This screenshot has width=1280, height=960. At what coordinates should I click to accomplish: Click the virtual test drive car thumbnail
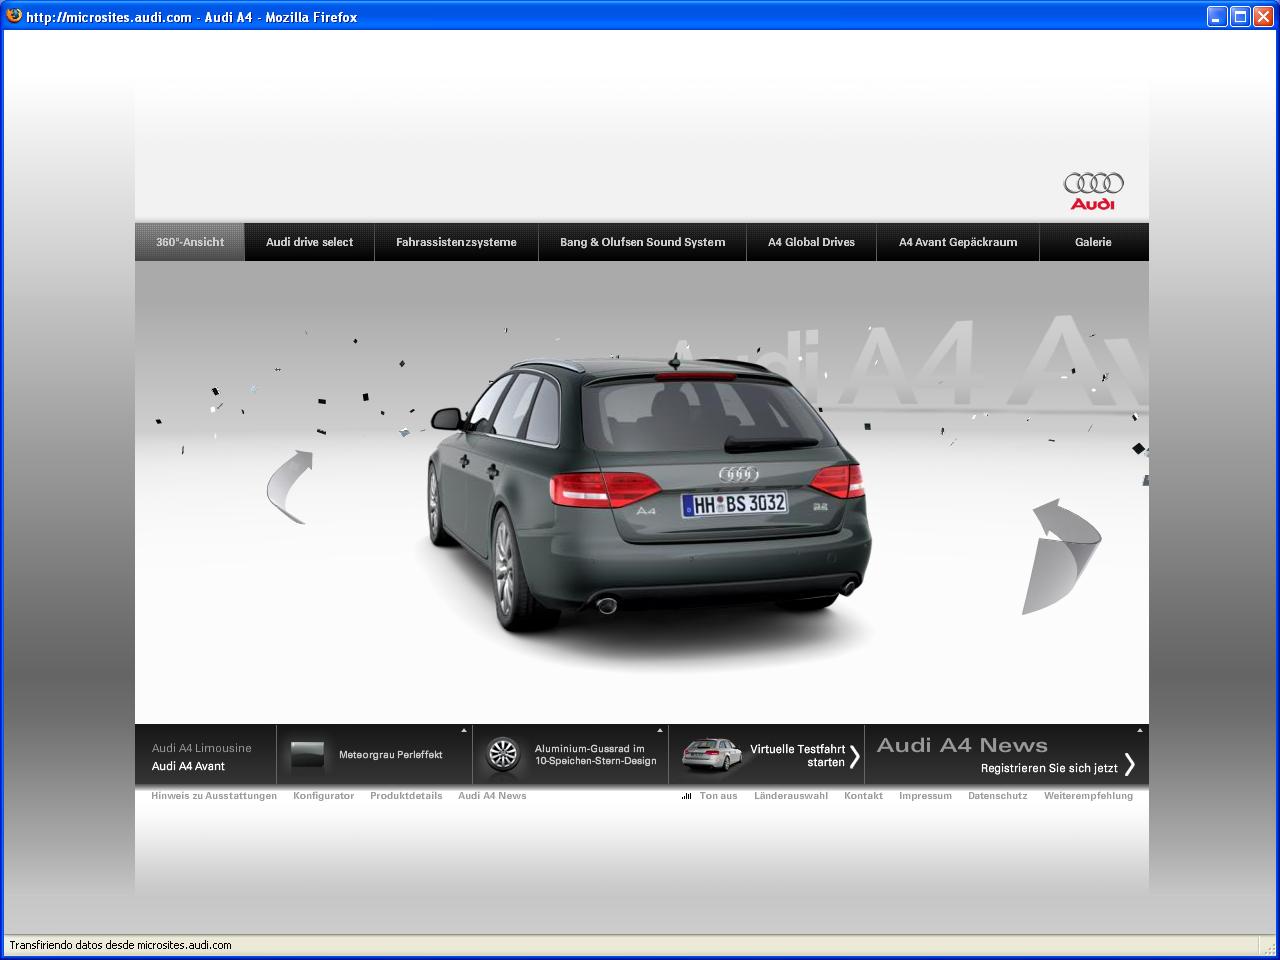coord(711,755)
